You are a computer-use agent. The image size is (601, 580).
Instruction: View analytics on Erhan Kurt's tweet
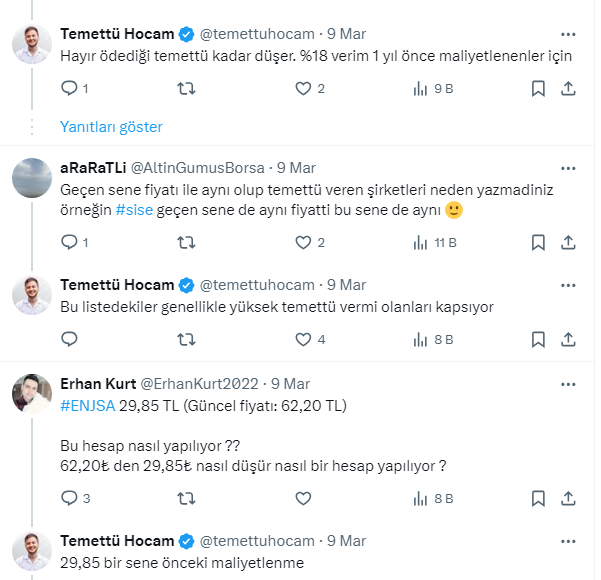[434, 497]
